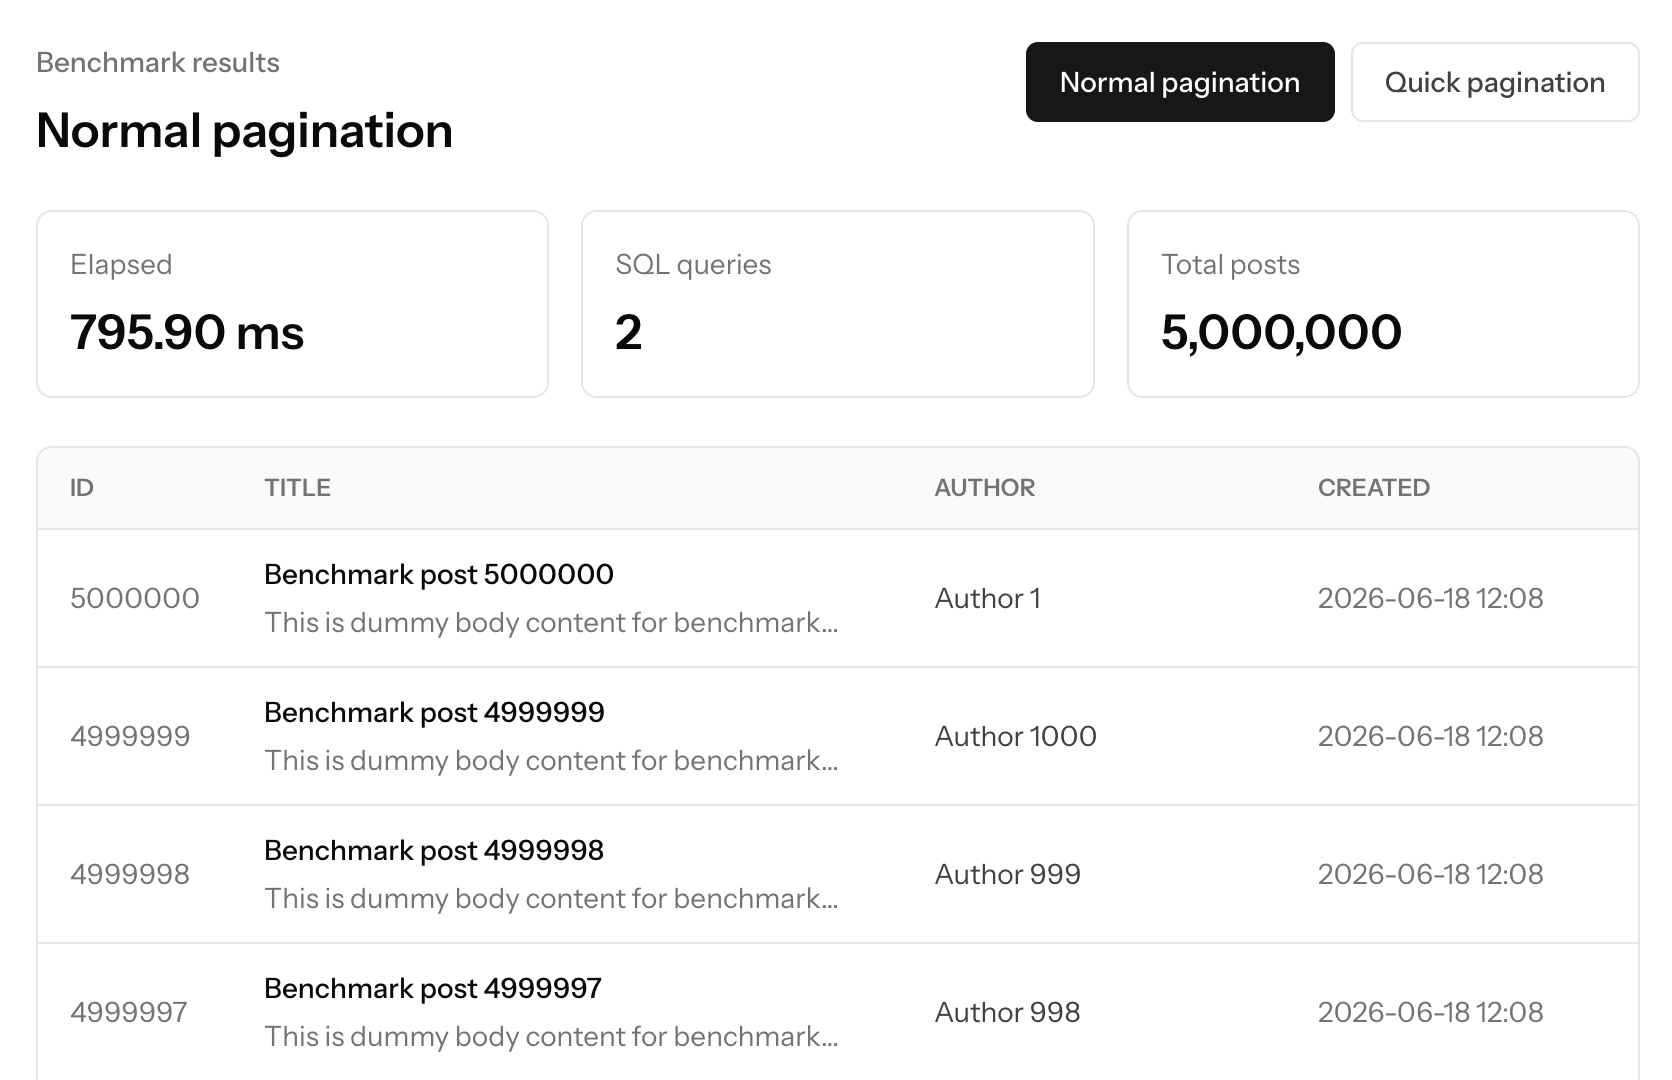Viewport: 1672px width, 1080px height.
Task: Click Author 1000 cell
Action: (x=1016, y=736)
